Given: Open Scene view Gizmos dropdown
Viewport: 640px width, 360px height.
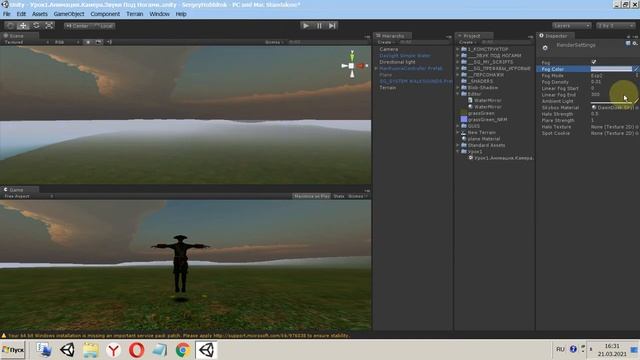Looking at the screenshot, I should coord(274,42).
